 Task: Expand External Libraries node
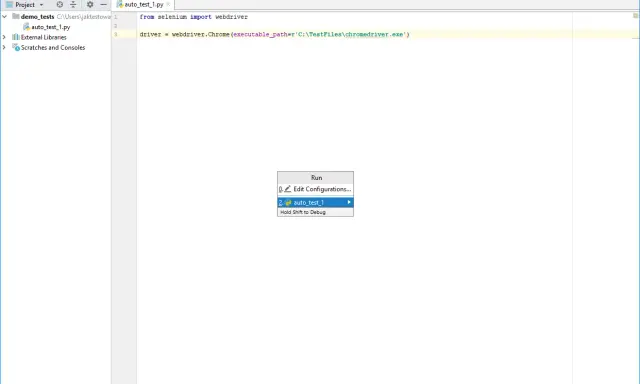(4, 37)
